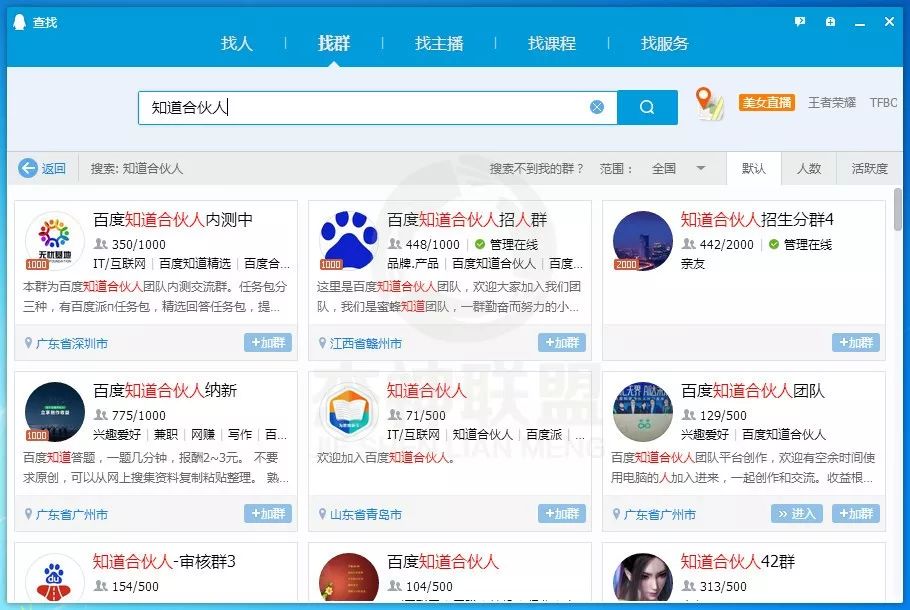Switch to 找主播 tab
Screen dimensions: 910x610
point(439,44)
